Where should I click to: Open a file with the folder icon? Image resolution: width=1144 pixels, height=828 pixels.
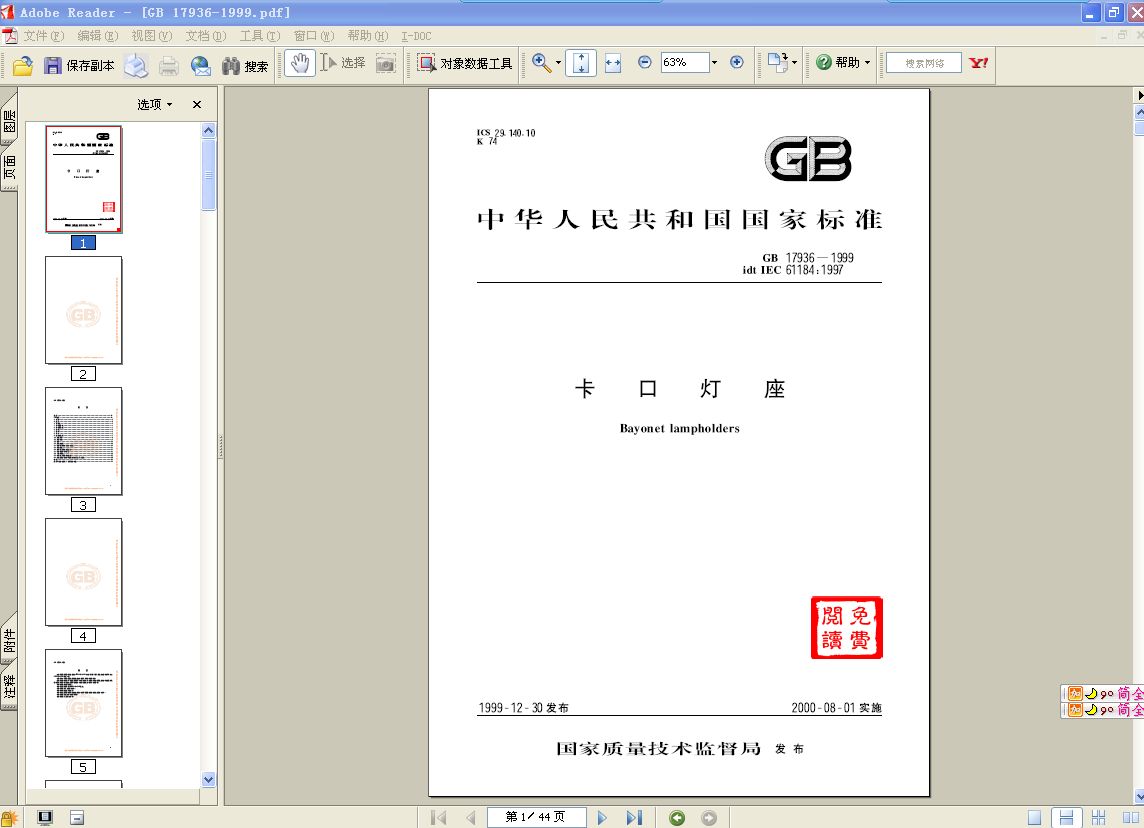pos(23,65)
